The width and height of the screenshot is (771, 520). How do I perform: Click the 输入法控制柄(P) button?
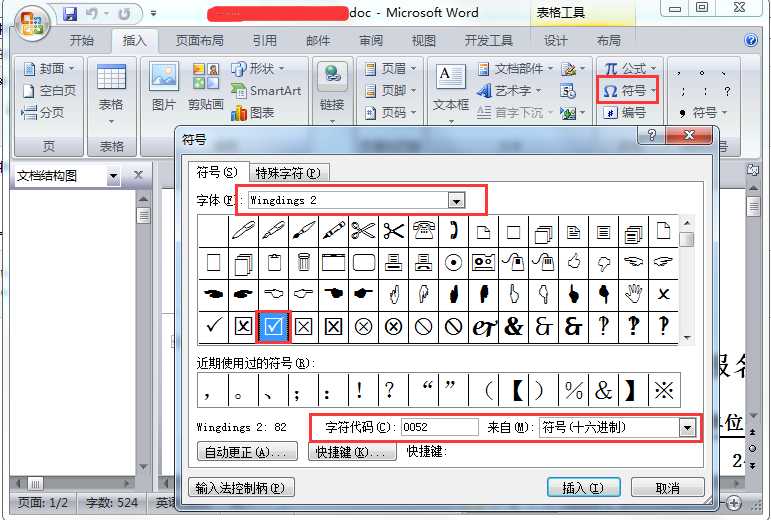pyautogui.click(x=241, y=488)
